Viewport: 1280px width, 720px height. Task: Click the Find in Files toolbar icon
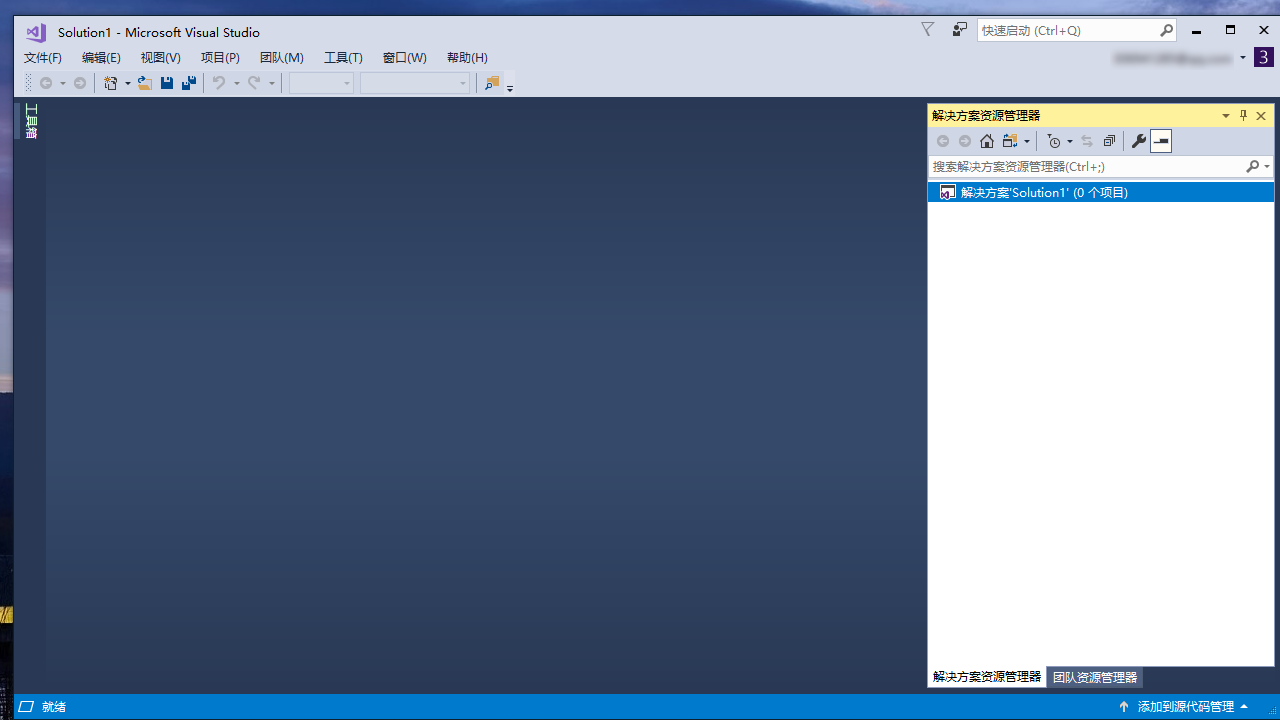(x=490, y=83)
